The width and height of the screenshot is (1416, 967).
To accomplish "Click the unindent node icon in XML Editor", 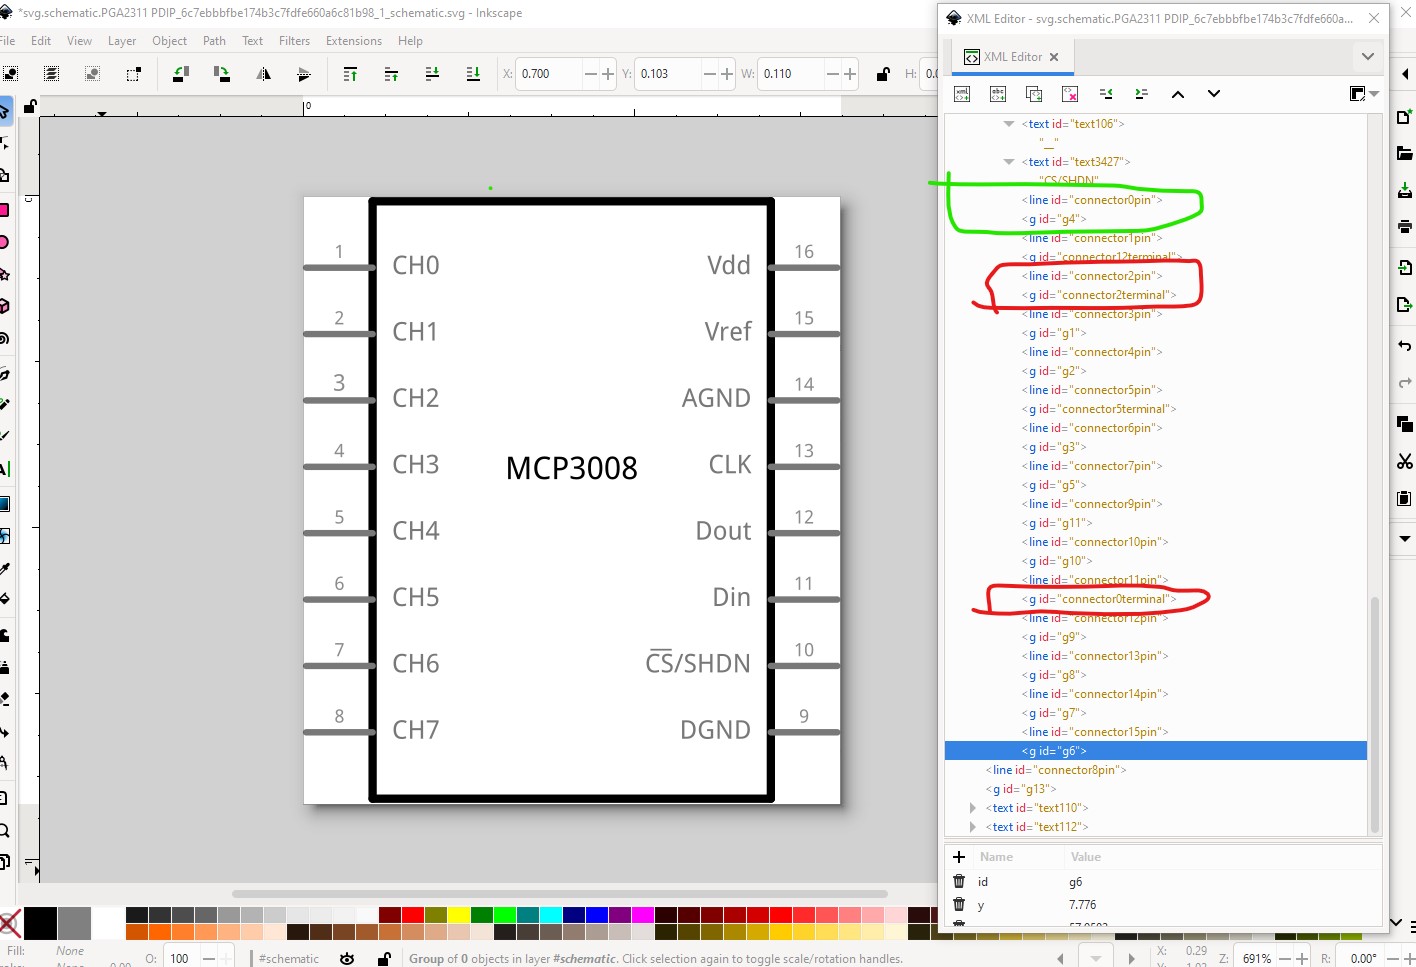I will click(1106, 94).
